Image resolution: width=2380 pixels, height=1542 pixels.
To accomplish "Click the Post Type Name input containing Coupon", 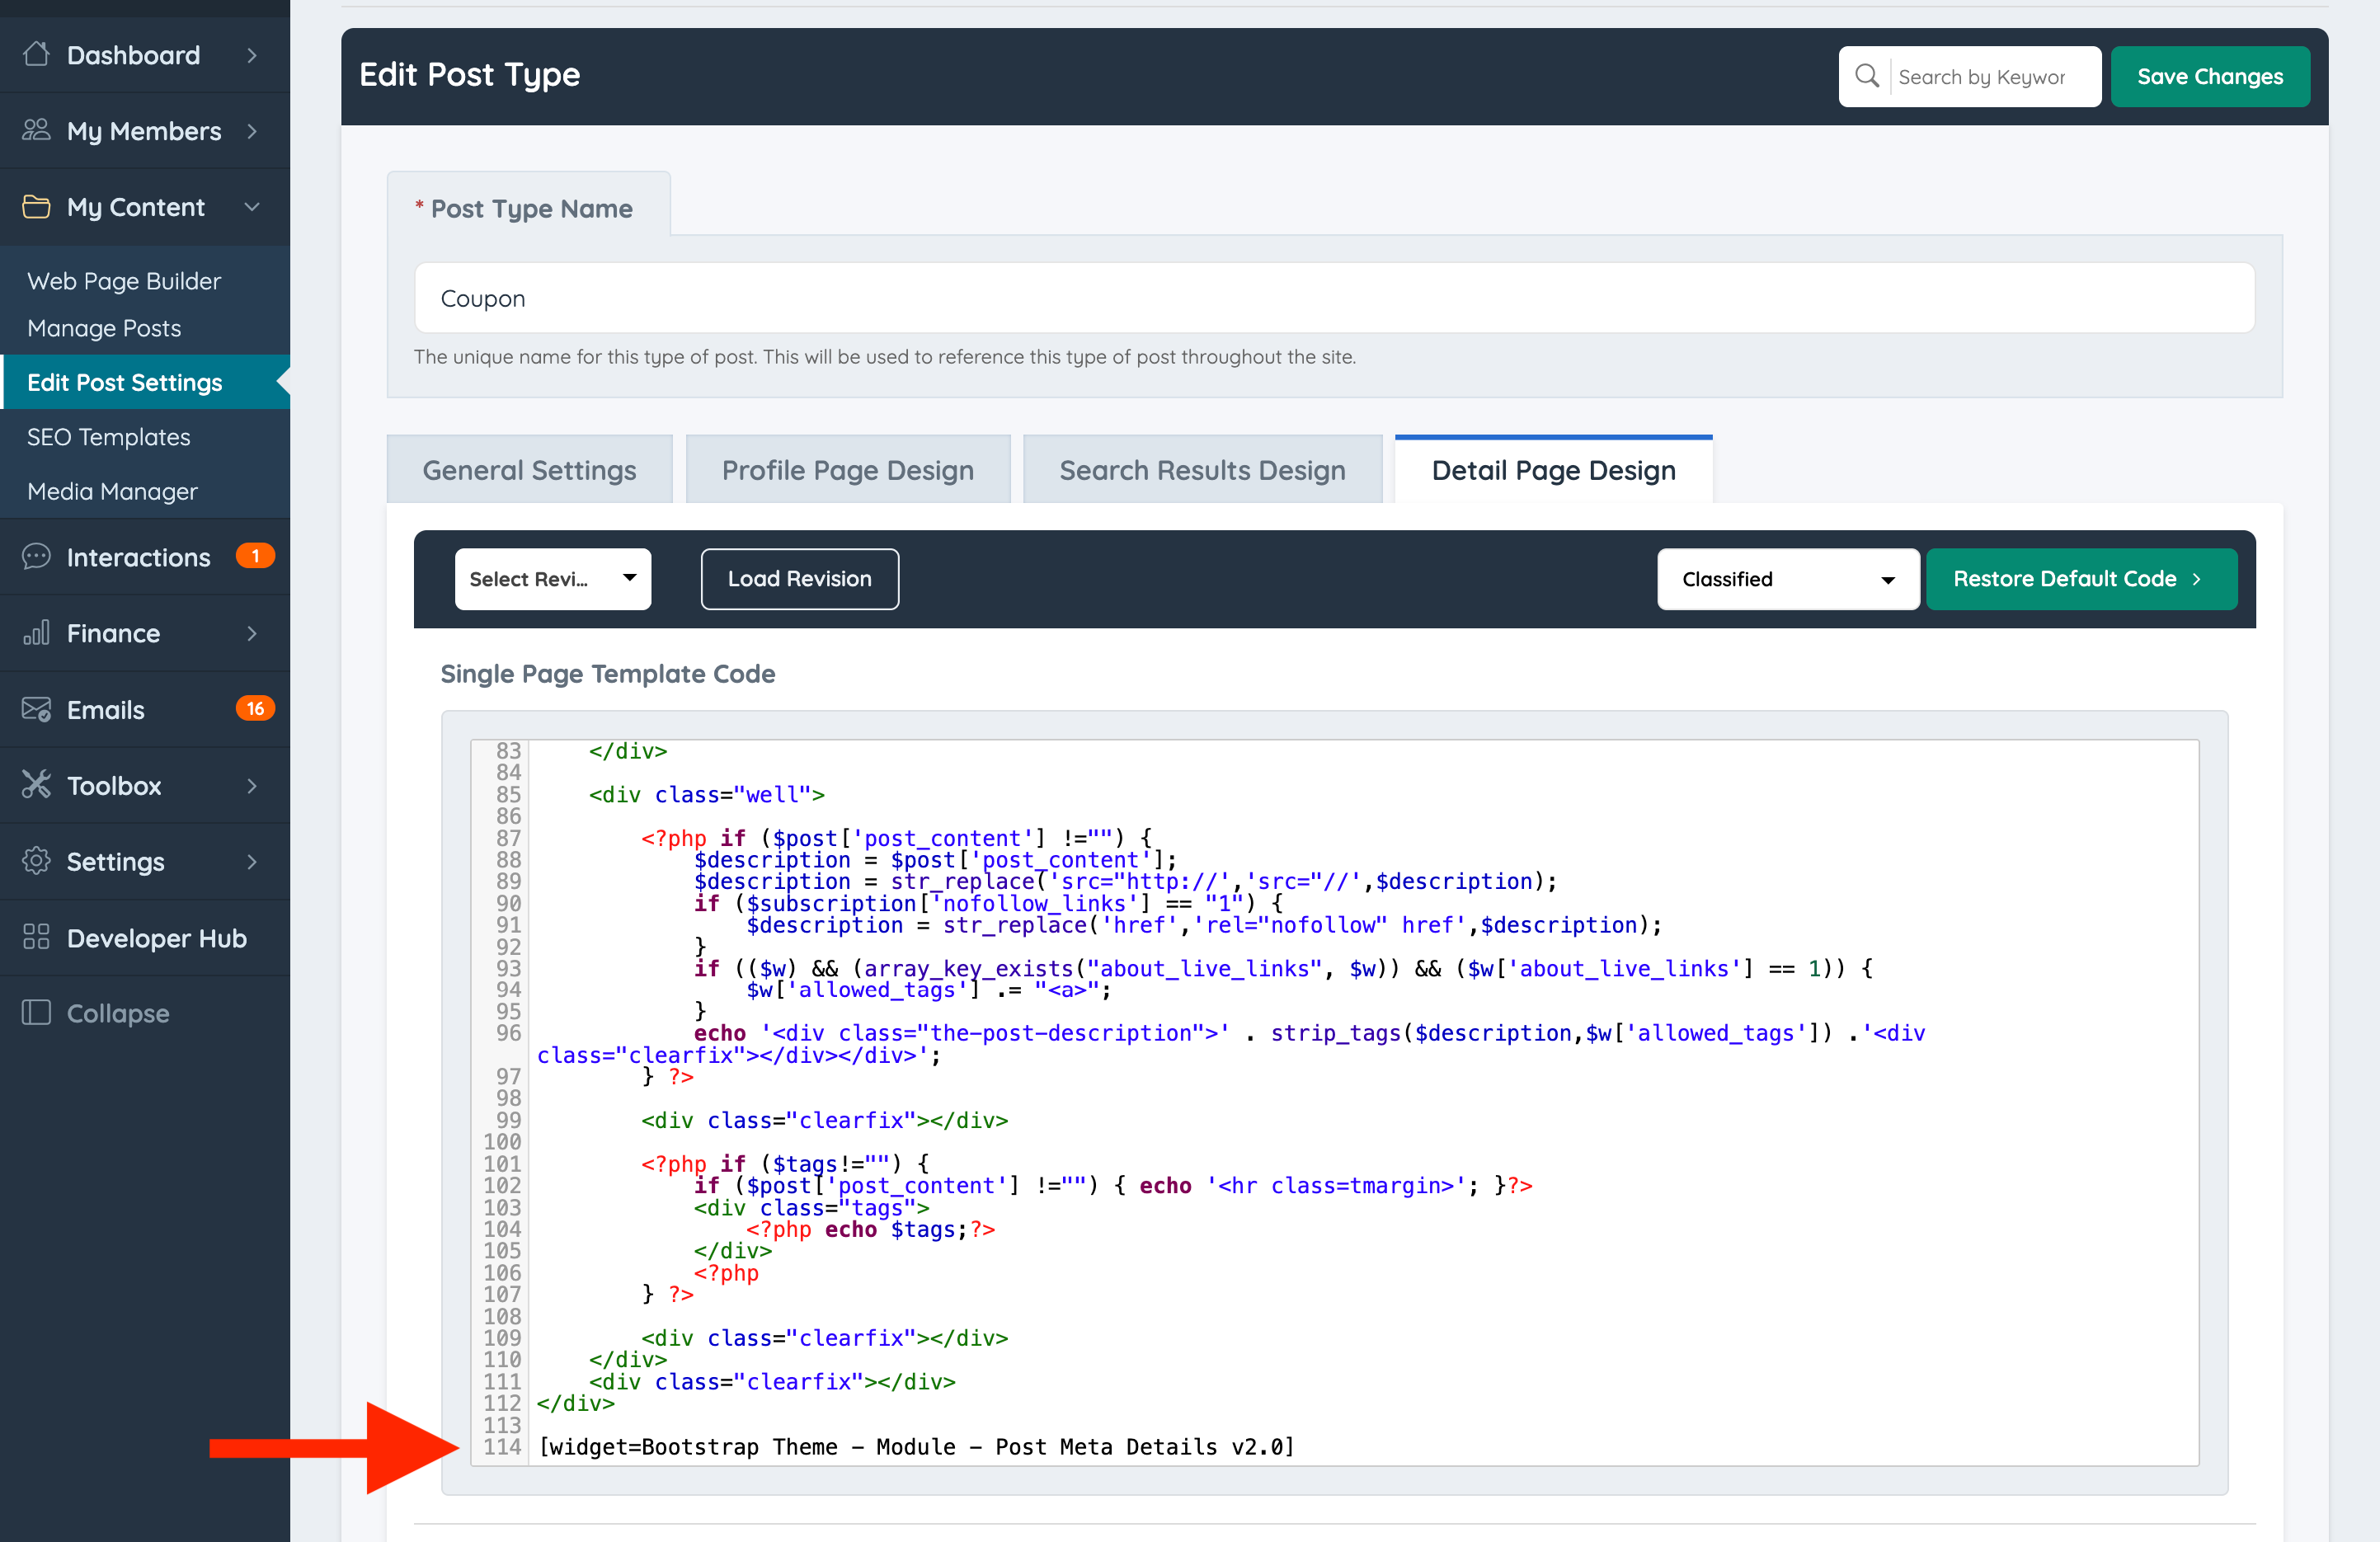I will (1334, 298).
